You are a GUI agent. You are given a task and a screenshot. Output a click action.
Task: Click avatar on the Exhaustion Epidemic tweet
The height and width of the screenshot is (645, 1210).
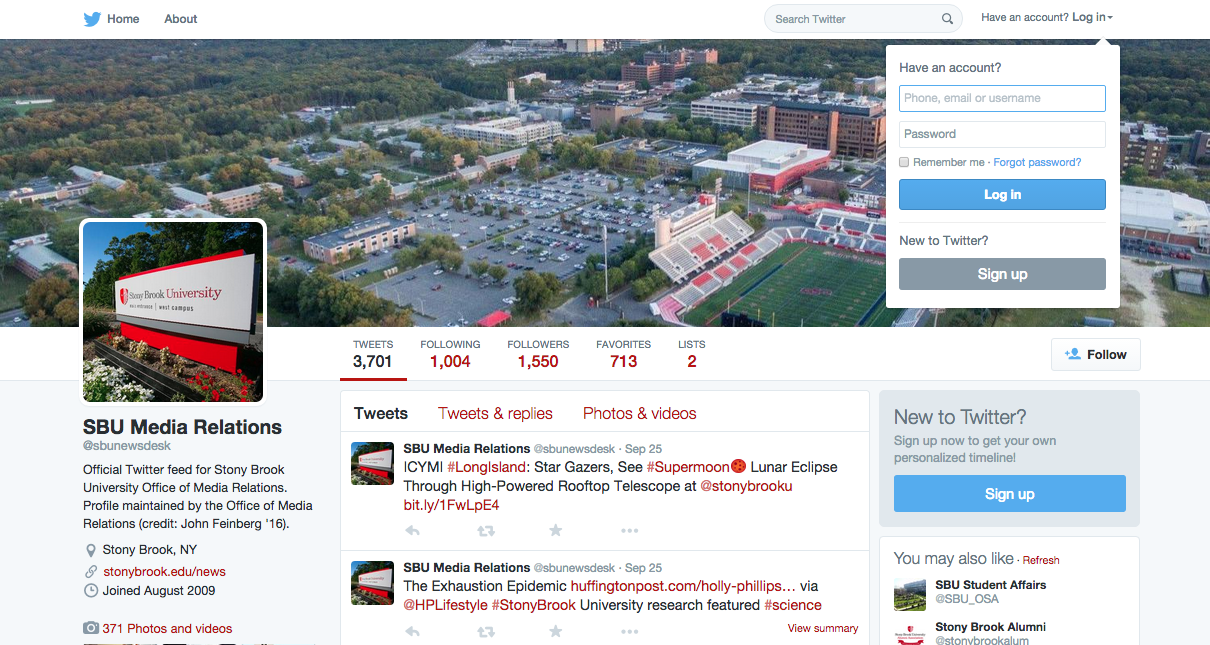coord(372,583)
